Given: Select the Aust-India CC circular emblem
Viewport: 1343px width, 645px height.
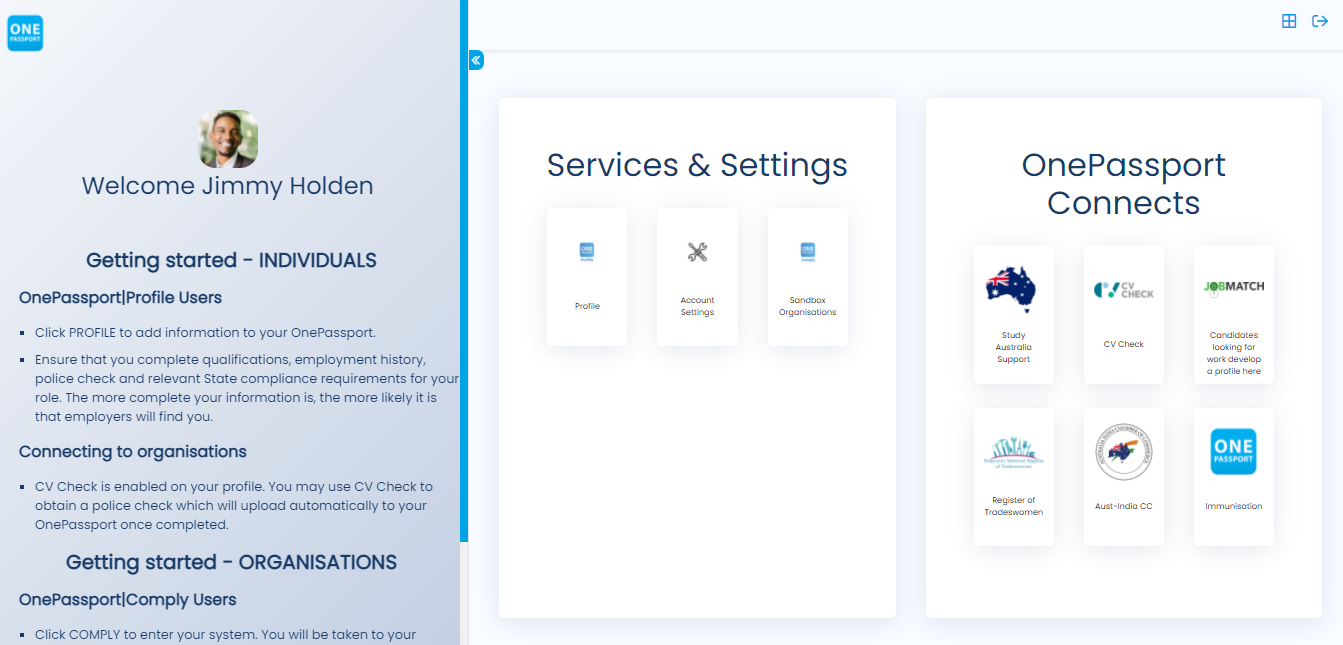Looking at the screenshot, I should click(x=1123, y=452).
